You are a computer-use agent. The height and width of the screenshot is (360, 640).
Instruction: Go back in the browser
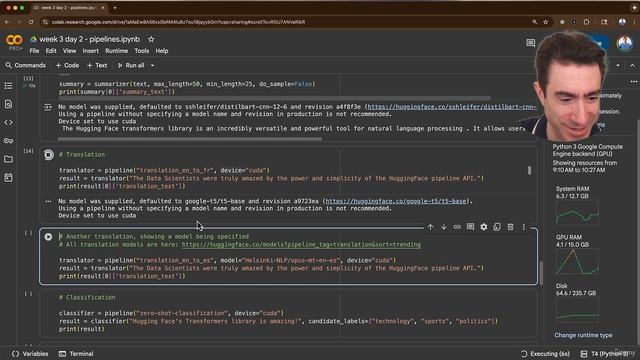point(7,22)
